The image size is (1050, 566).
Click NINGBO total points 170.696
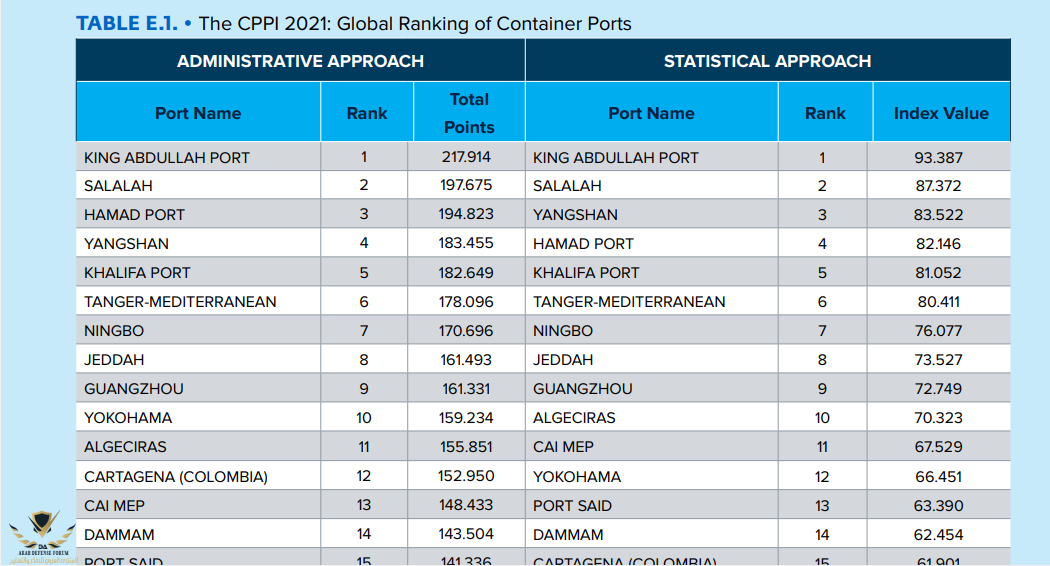point(466,331)
